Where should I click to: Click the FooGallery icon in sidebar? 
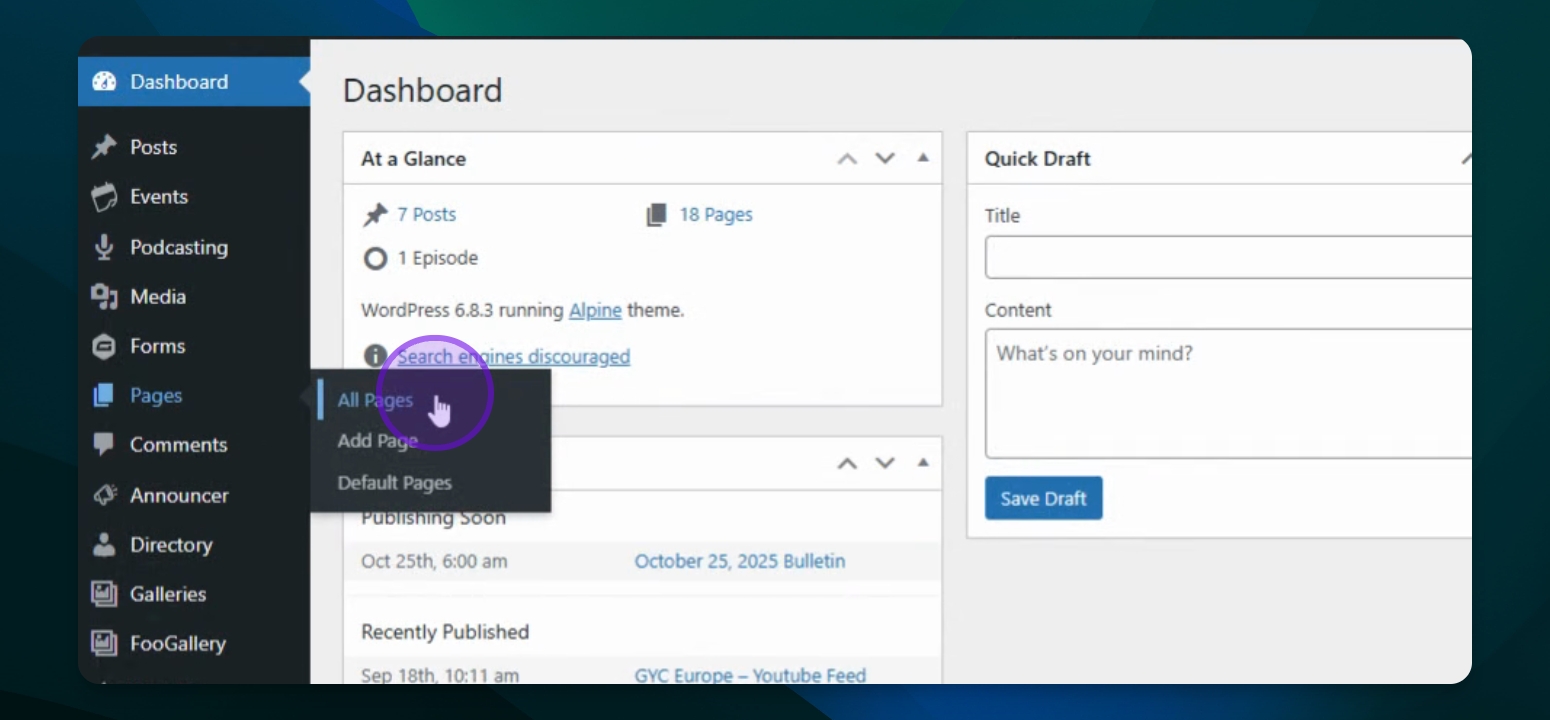[104, 644]
